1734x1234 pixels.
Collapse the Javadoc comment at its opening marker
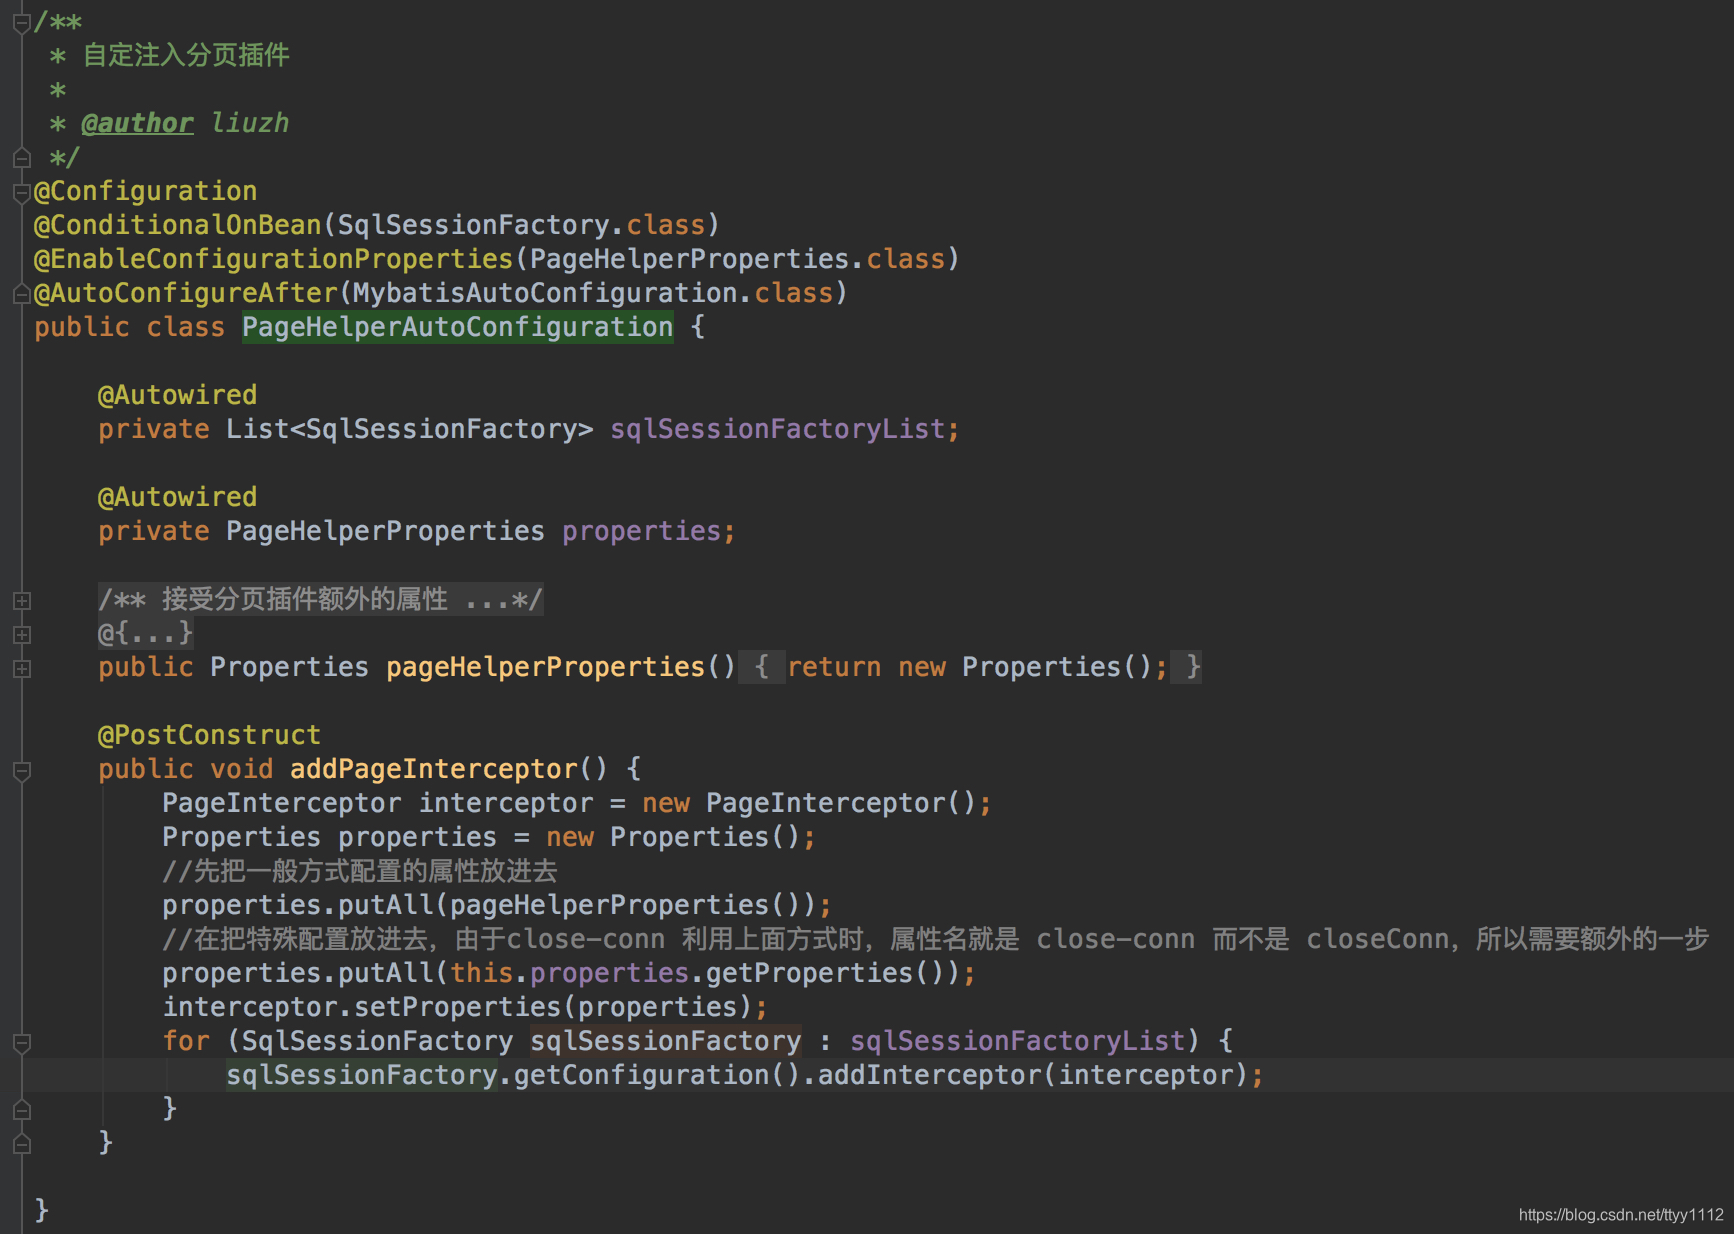click(x=22, y=23)
